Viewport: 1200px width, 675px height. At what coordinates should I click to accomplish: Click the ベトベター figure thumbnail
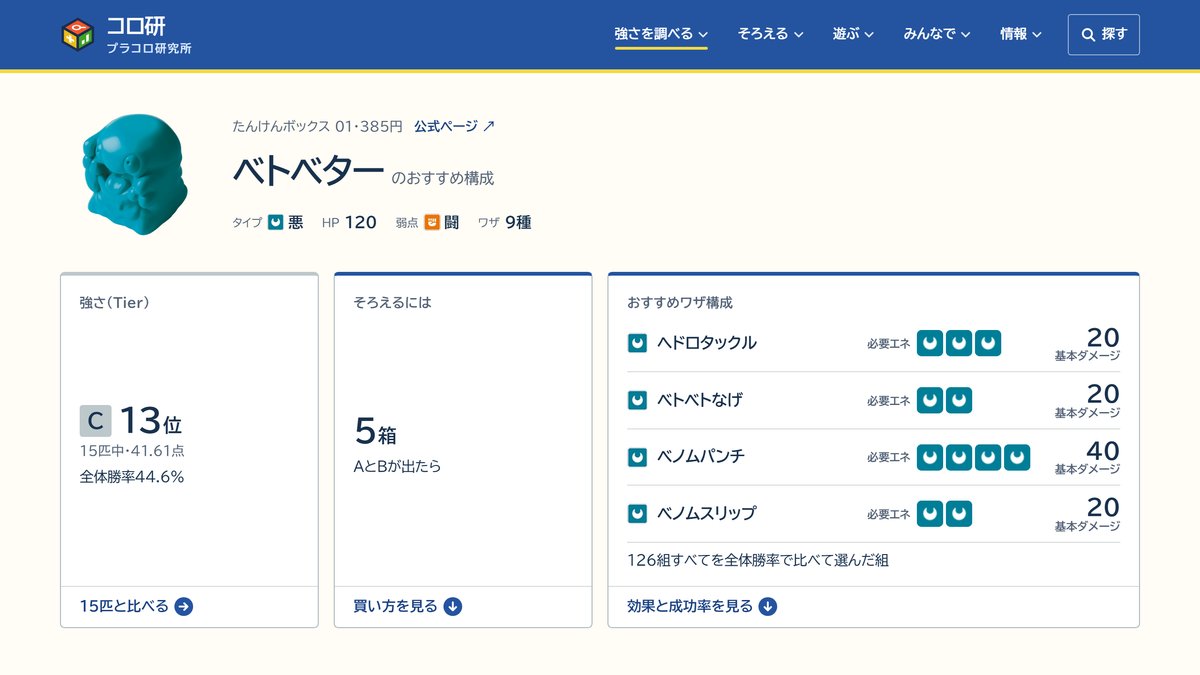[x=134, y=175]
